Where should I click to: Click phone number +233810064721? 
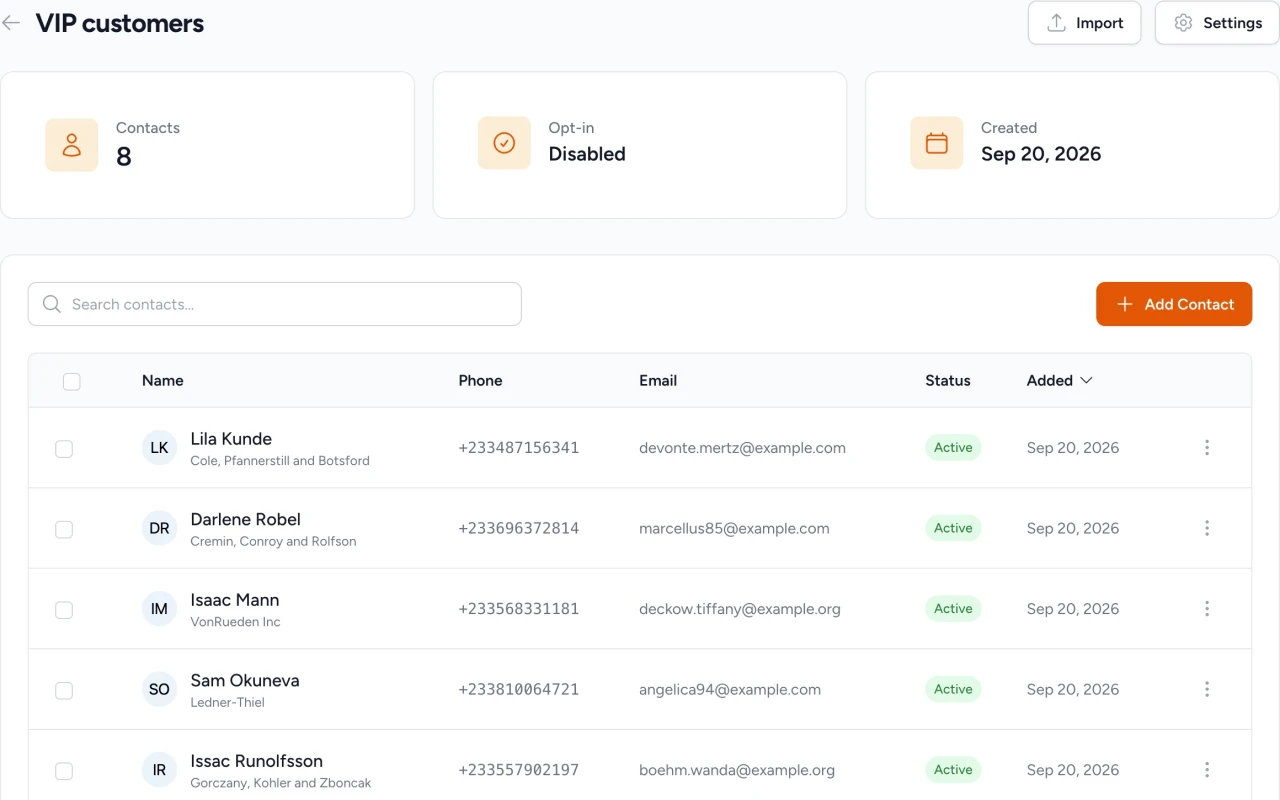518,689
